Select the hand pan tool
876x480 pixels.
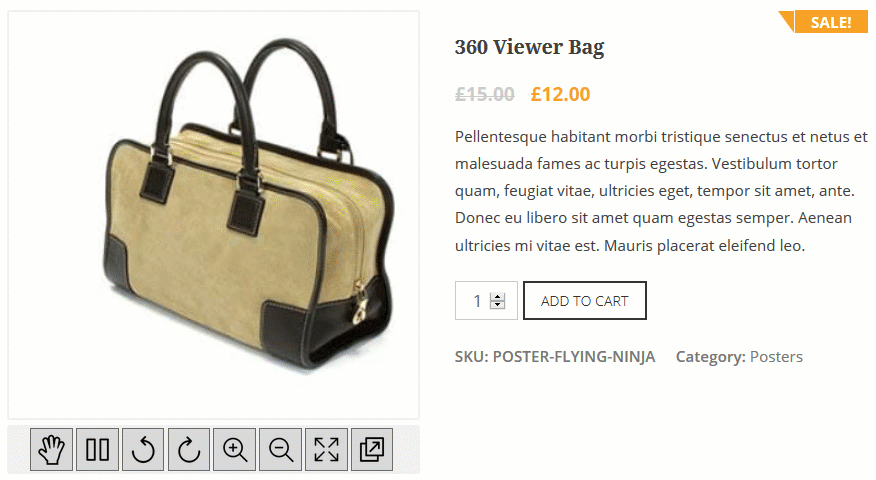(x=51, y=449)
